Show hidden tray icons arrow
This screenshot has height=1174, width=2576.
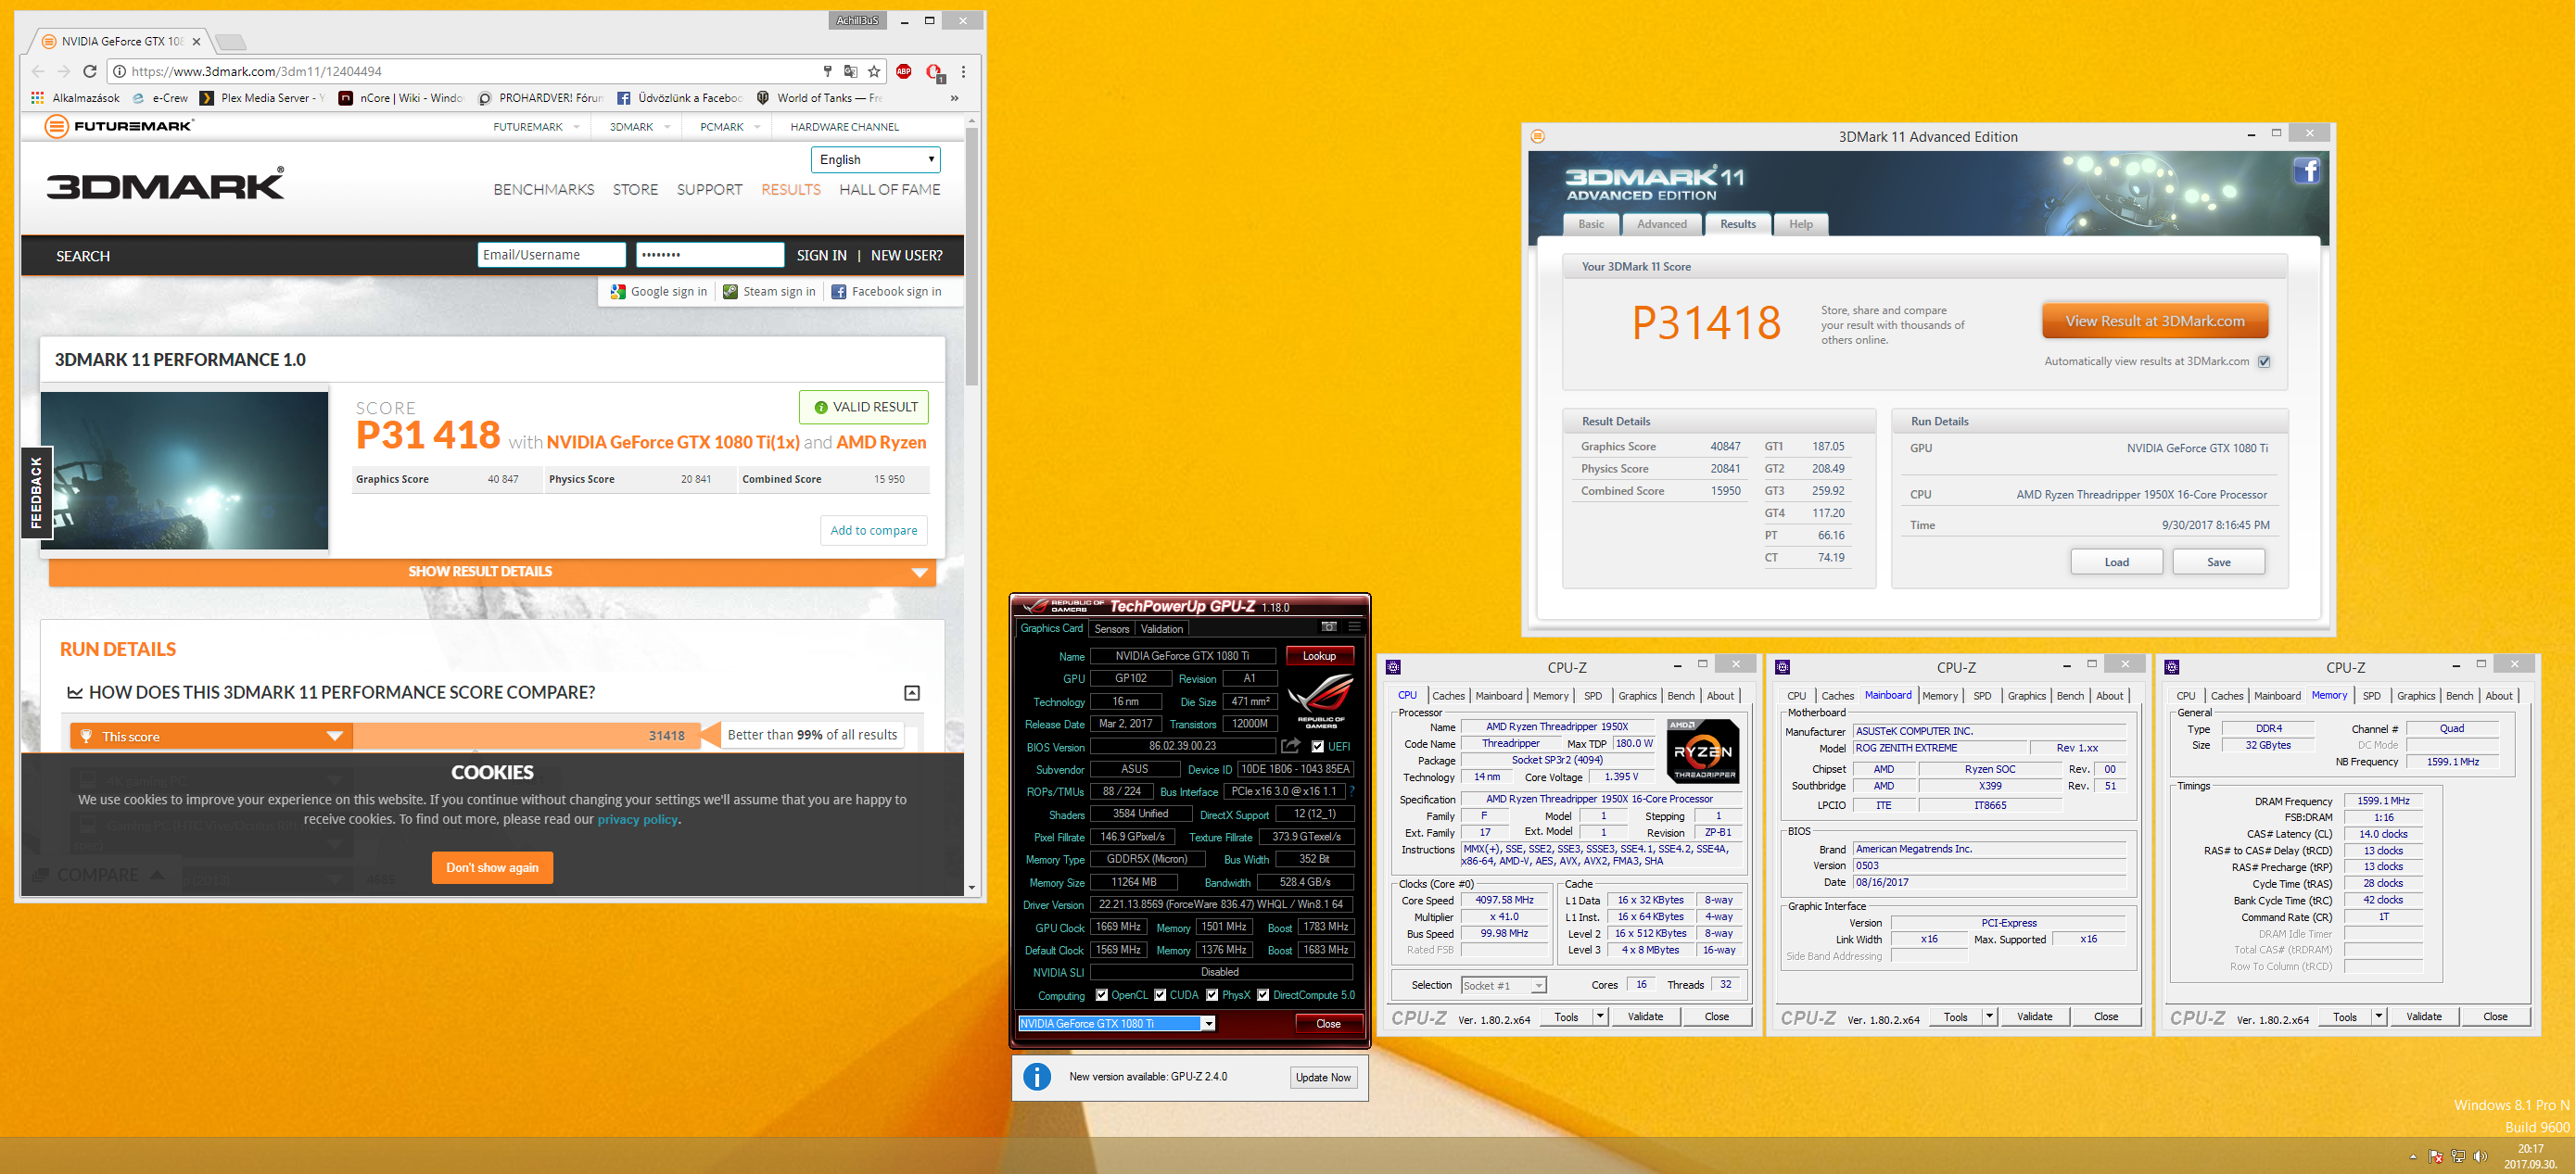pyautogui.click(x=2413, y=1157)
